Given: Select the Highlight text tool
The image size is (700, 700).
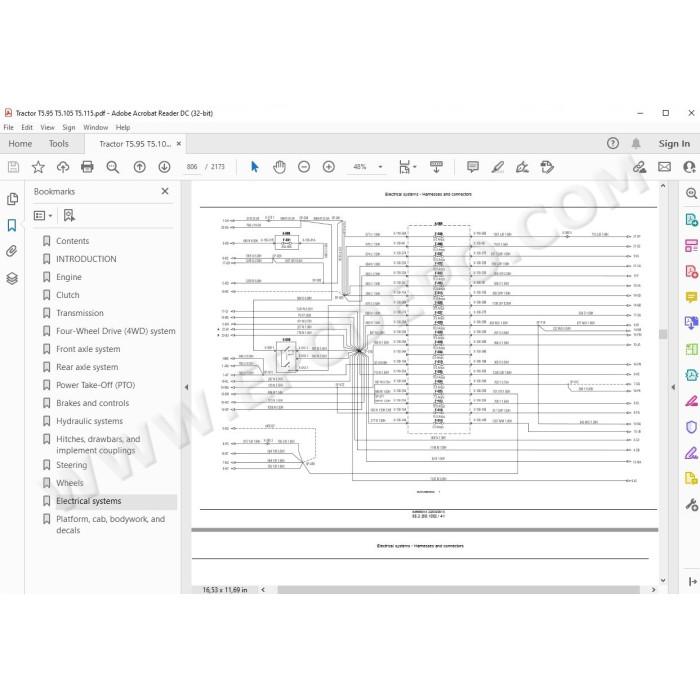Looking at the screenshot, I should coord(497,167).
